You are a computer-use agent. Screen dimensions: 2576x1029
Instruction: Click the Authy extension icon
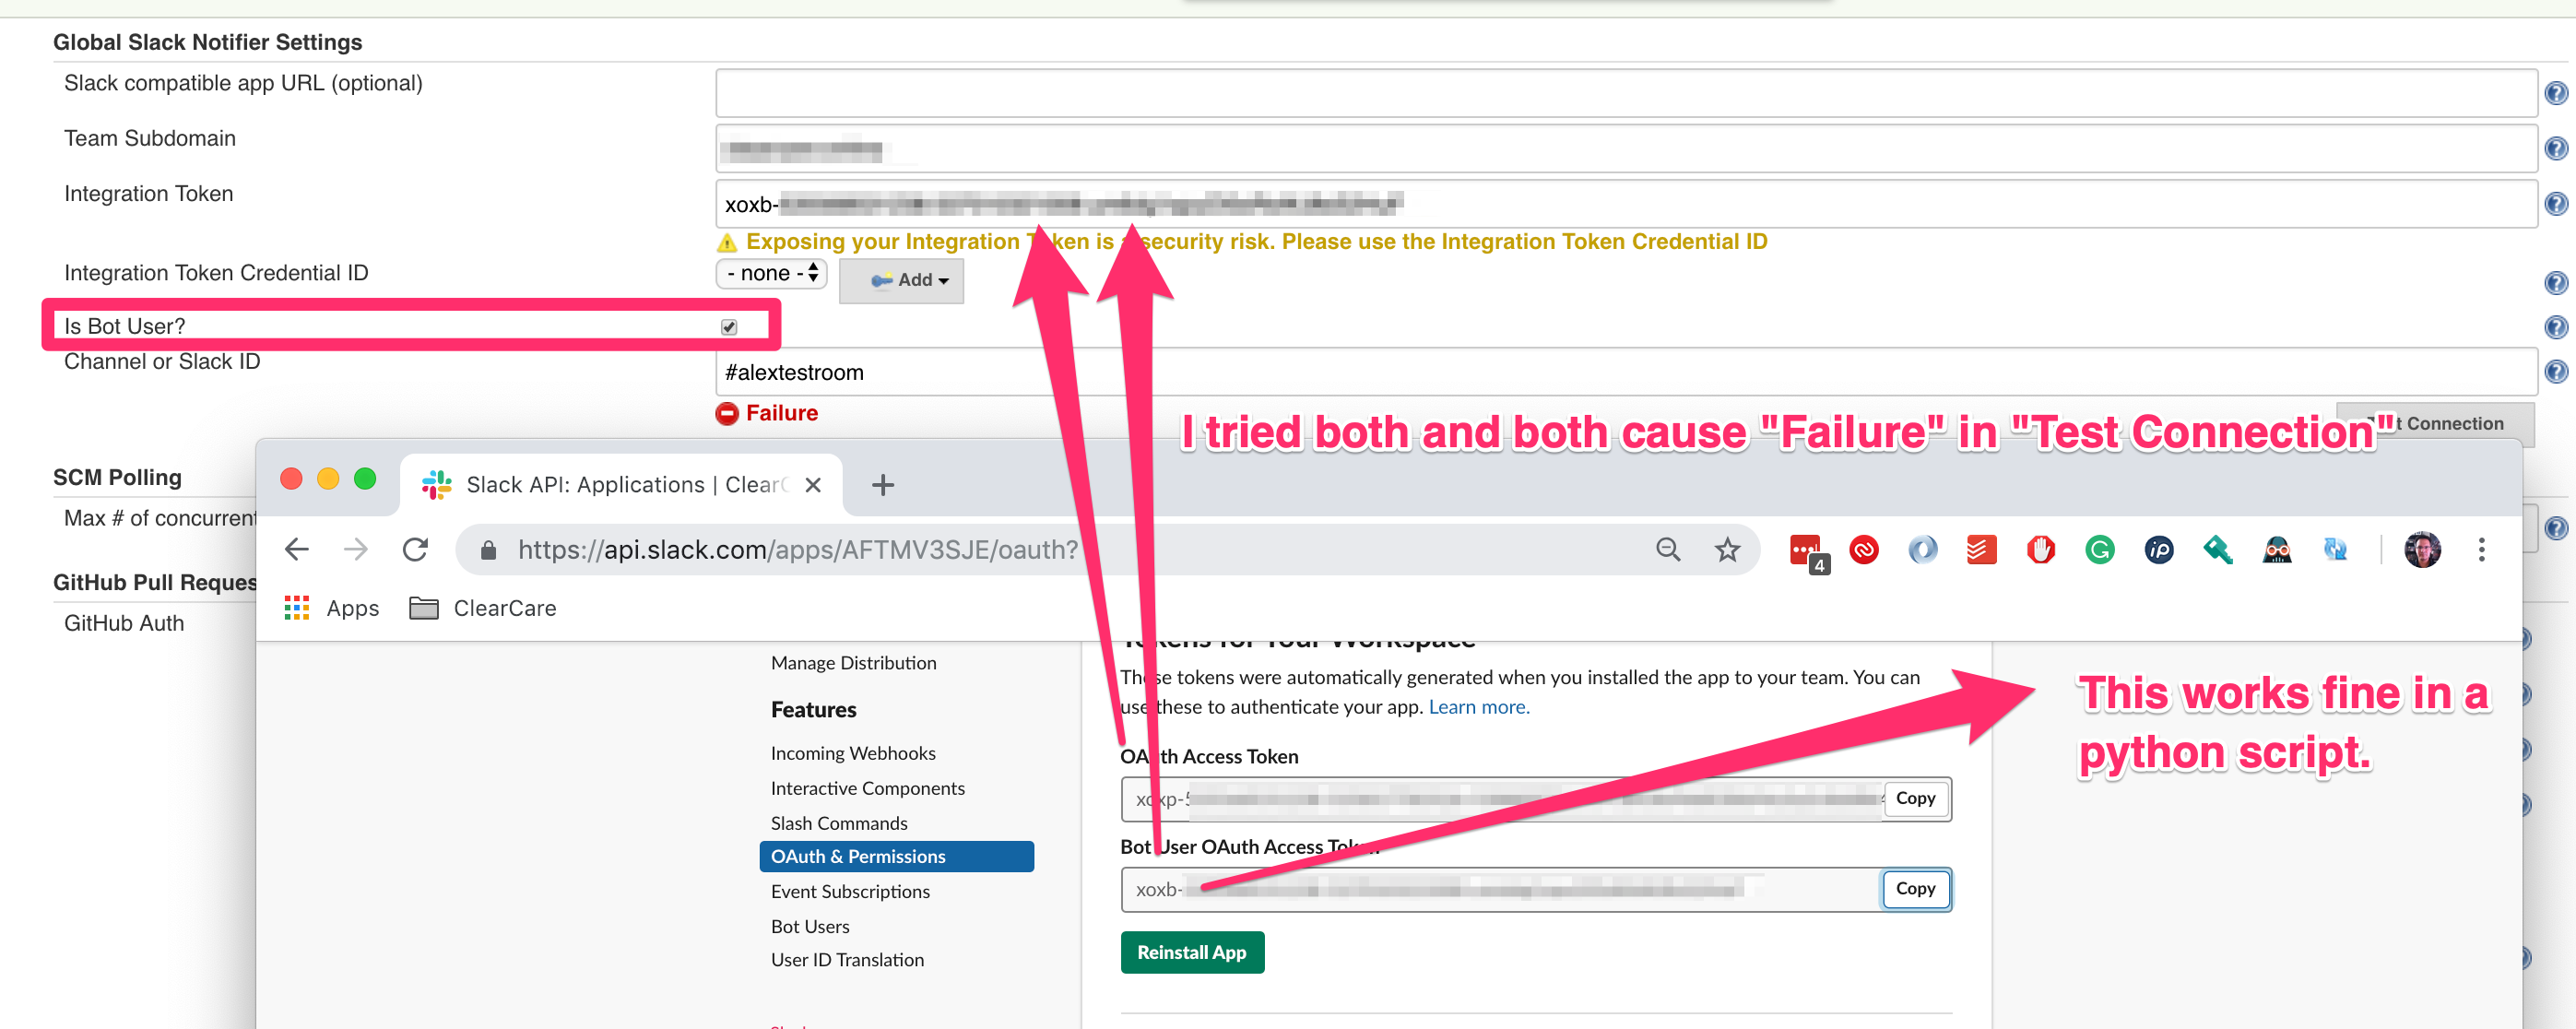coord(1866,550)
